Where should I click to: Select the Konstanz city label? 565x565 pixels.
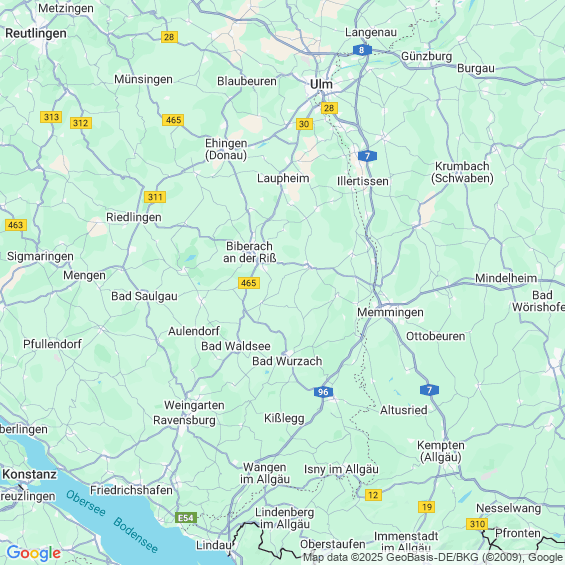click(x=30, y=474)
